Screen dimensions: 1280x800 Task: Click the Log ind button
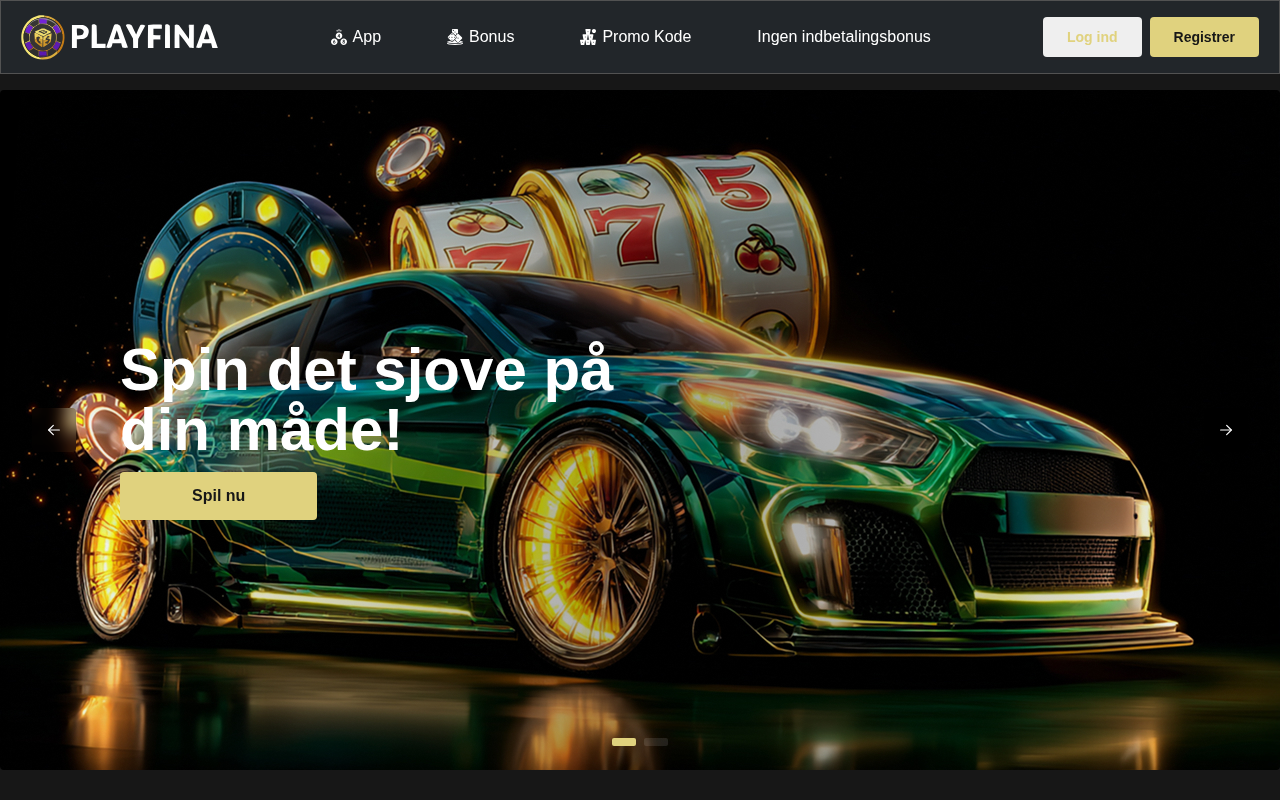point(1092,37)
